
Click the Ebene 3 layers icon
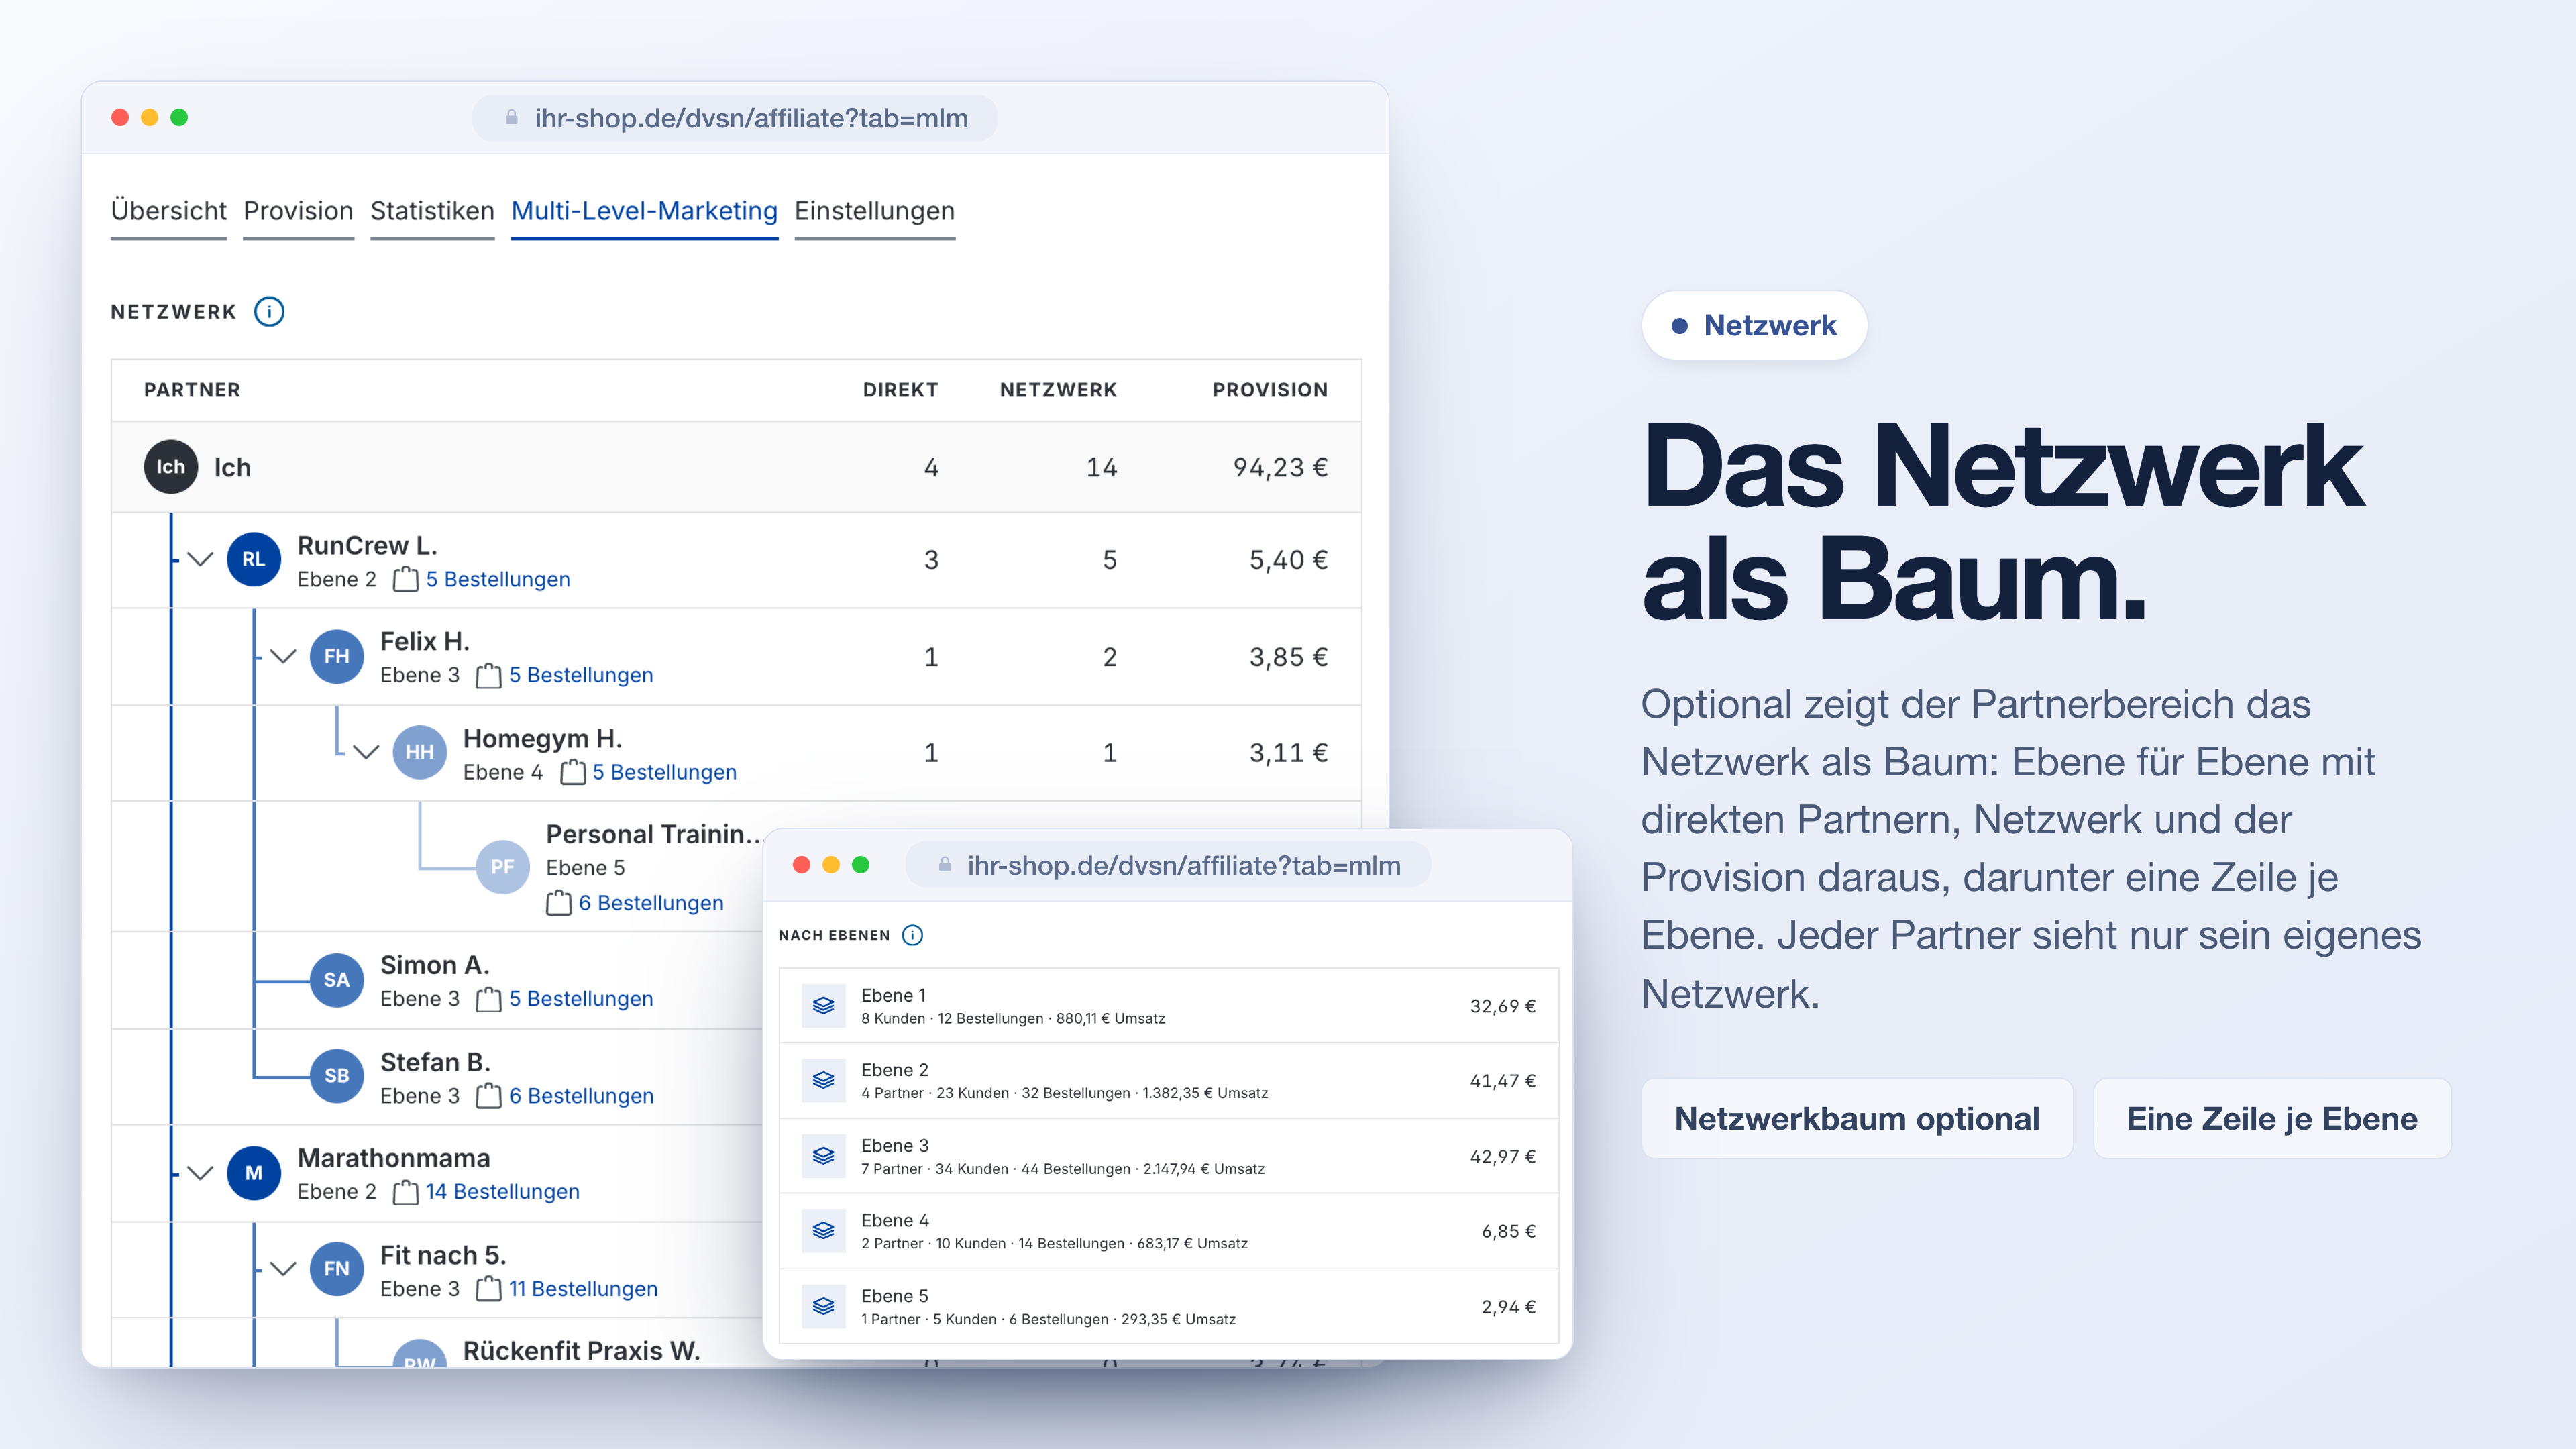coord(823,1156)
